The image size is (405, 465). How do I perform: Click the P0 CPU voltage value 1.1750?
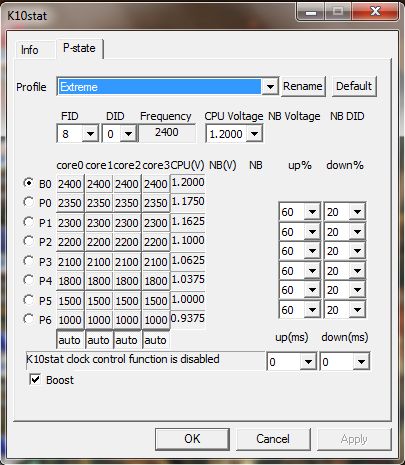[x=188, y=201]
